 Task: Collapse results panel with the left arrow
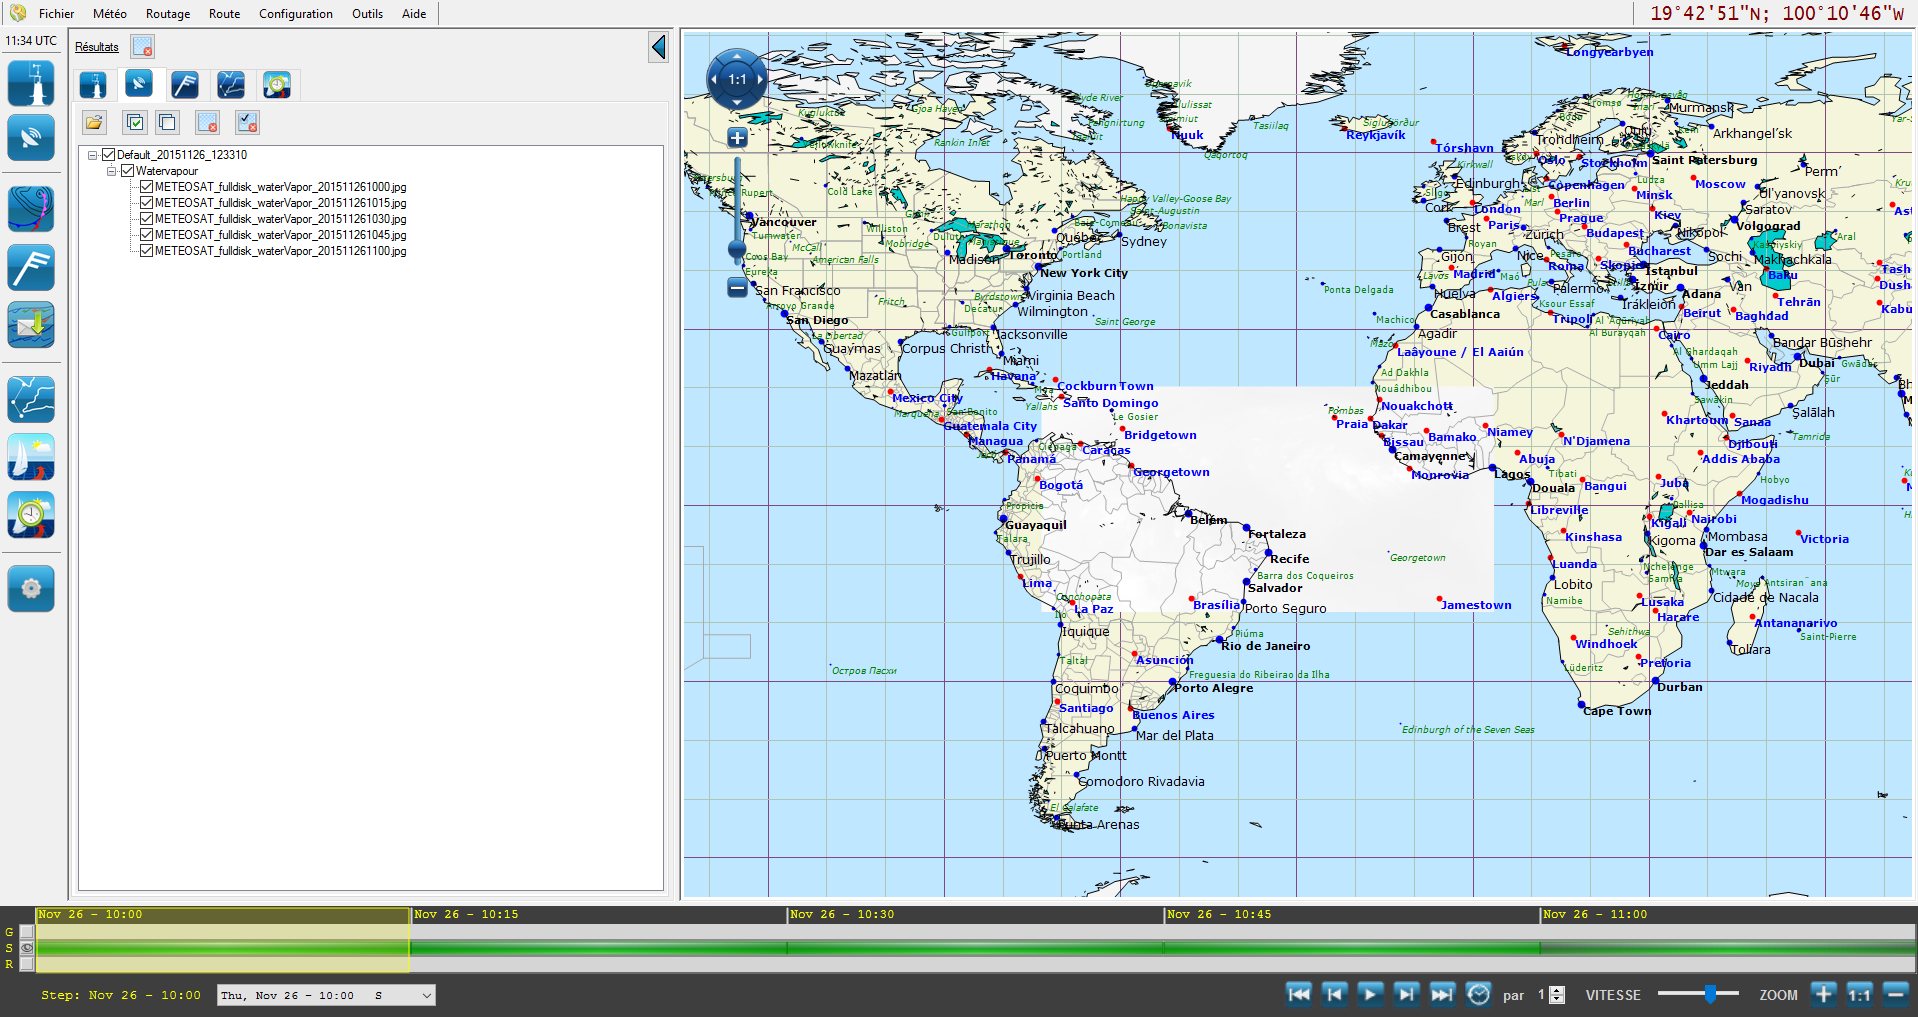(658, 47)
